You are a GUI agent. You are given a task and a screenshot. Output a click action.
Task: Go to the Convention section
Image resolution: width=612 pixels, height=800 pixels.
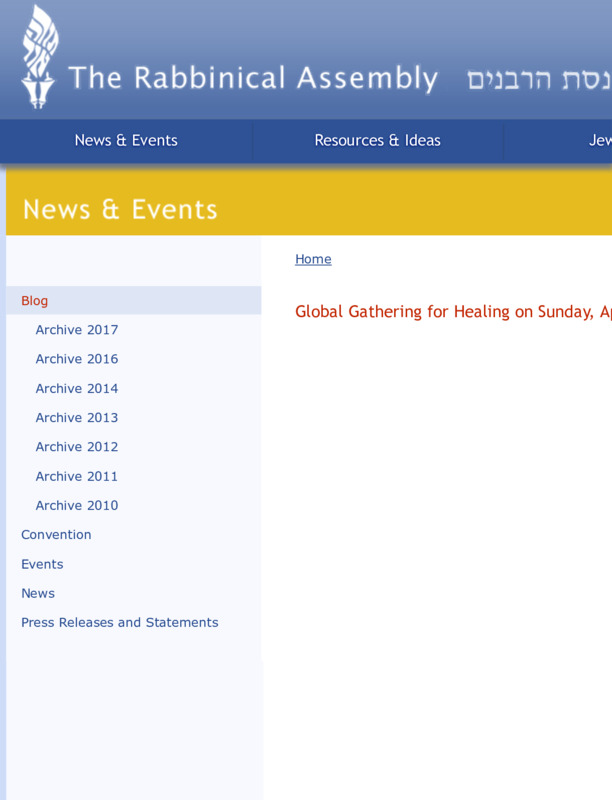coord(56,535)
